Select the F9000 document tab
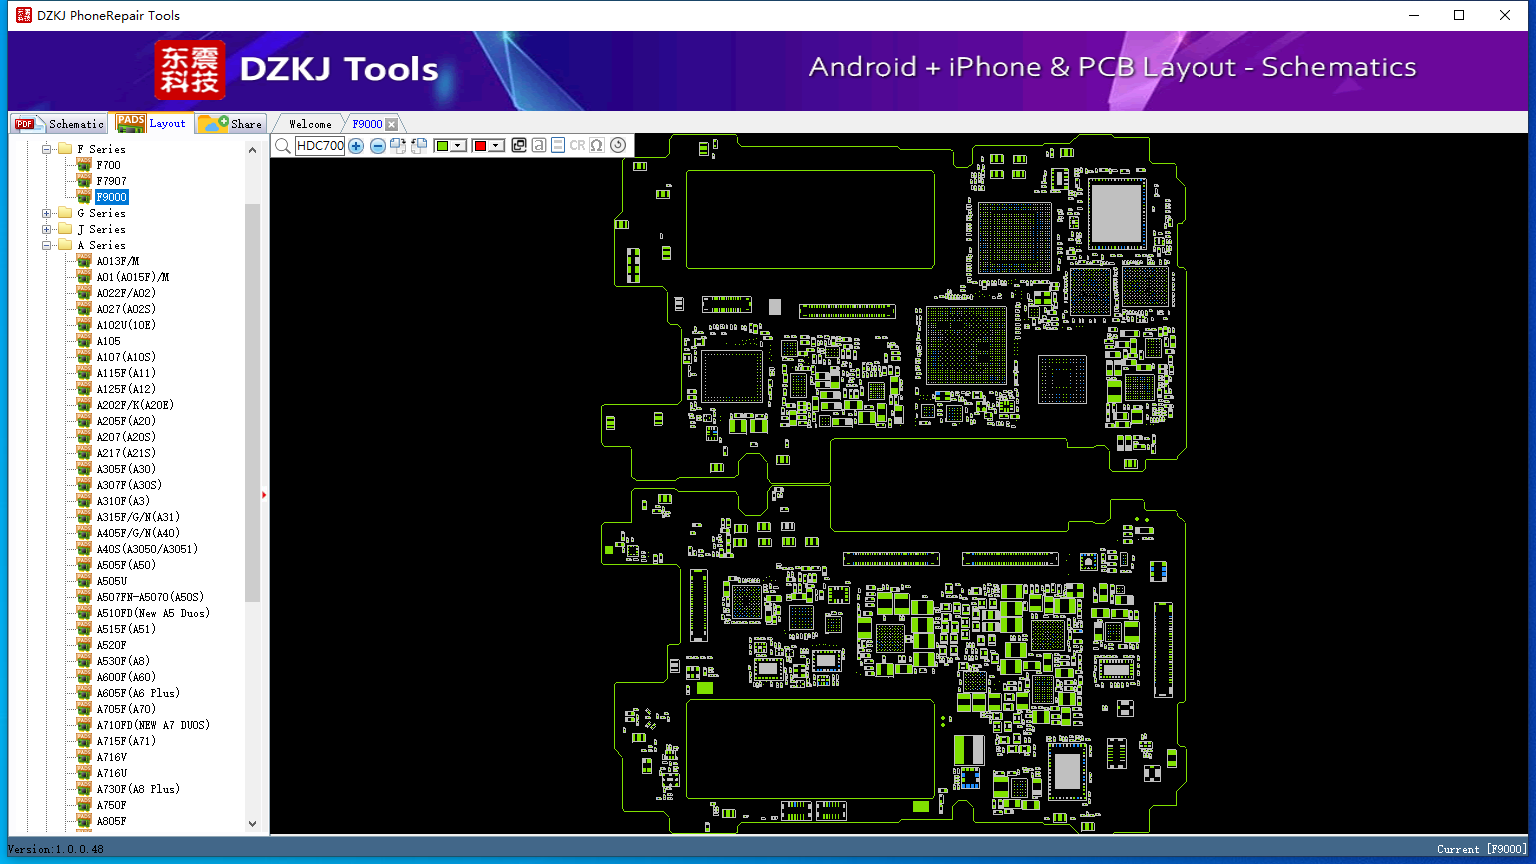Screen dimensions: 1536x864 click(x=367, y=124)
